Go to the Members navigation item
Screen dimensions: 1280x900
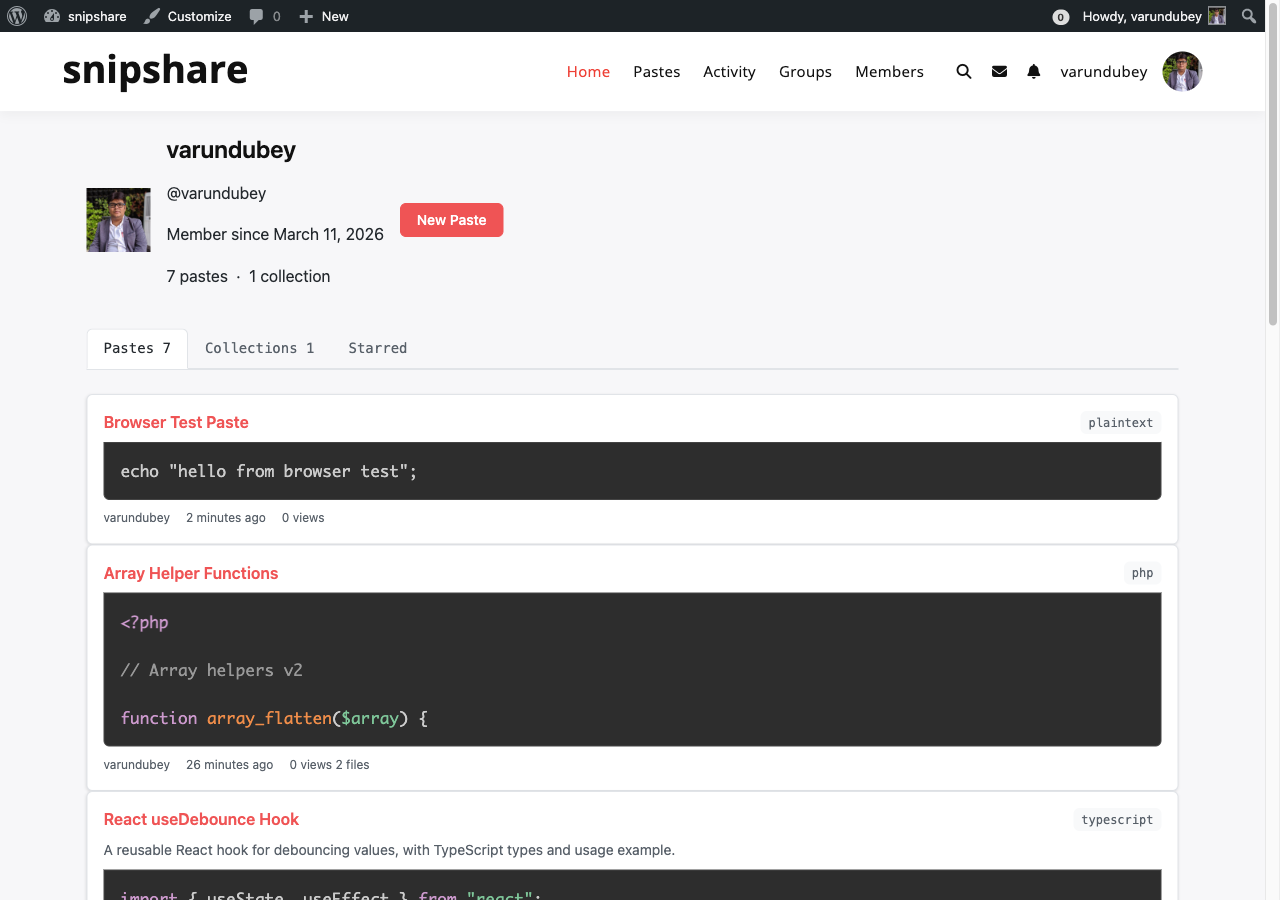click(889, 71)
